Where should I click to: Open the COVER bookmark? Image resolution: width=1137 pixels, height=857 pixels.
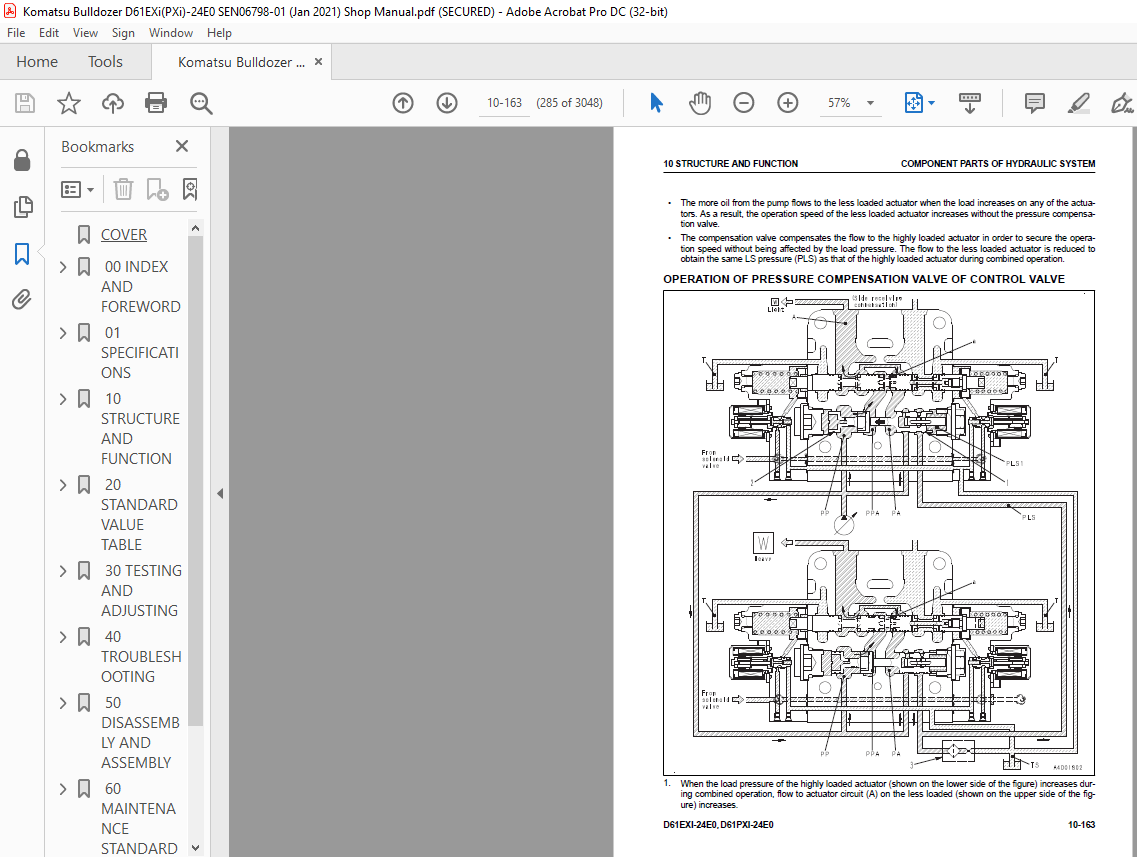124,235
